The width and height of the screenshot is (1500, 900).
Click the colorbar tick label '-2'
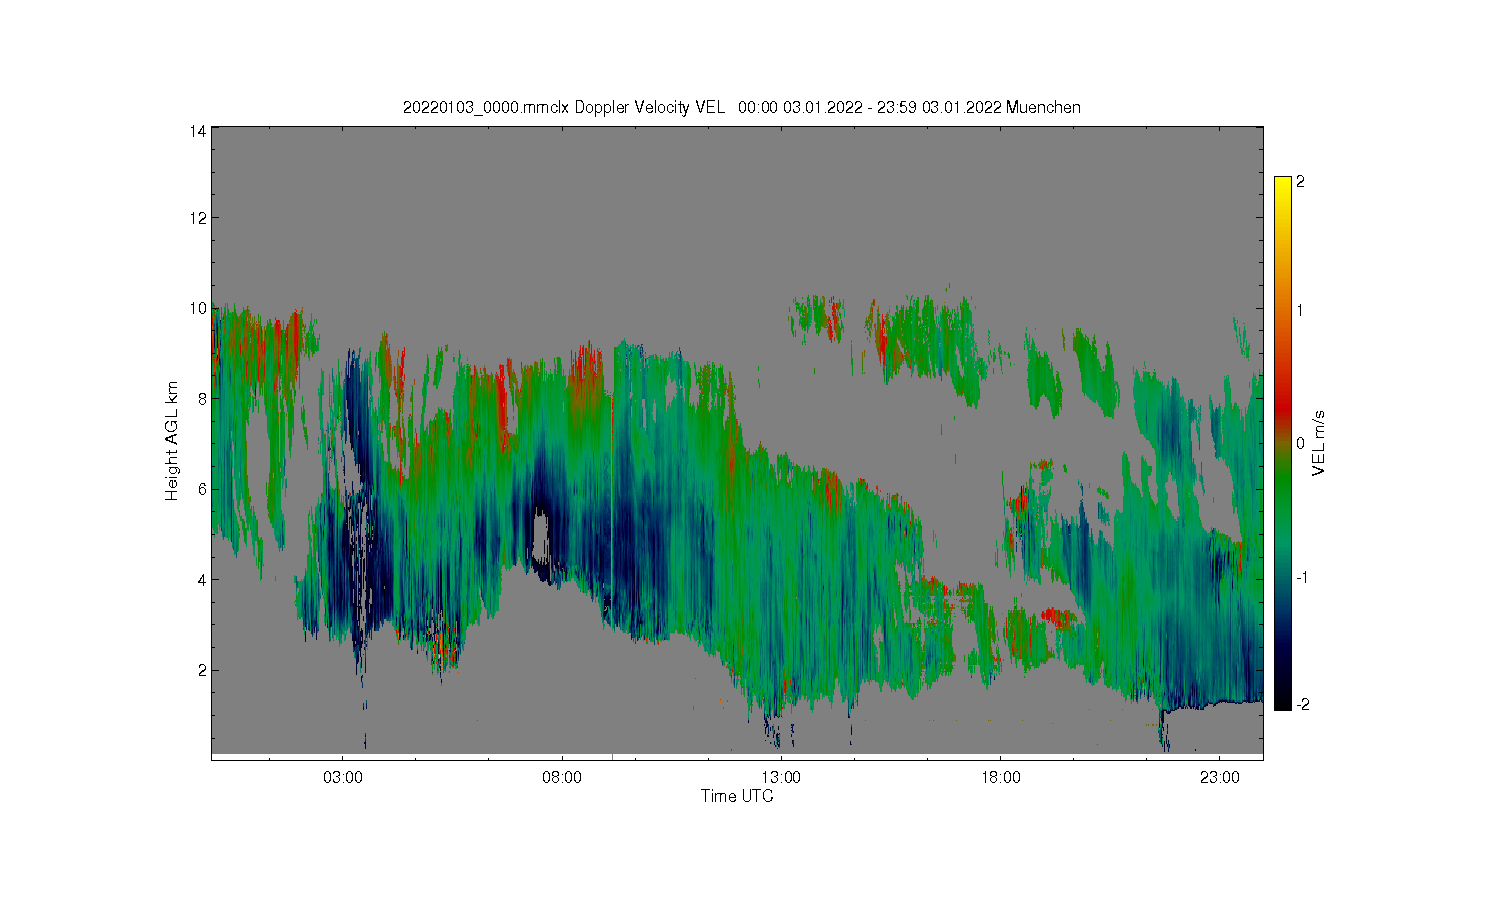[x=1302, y=705]
